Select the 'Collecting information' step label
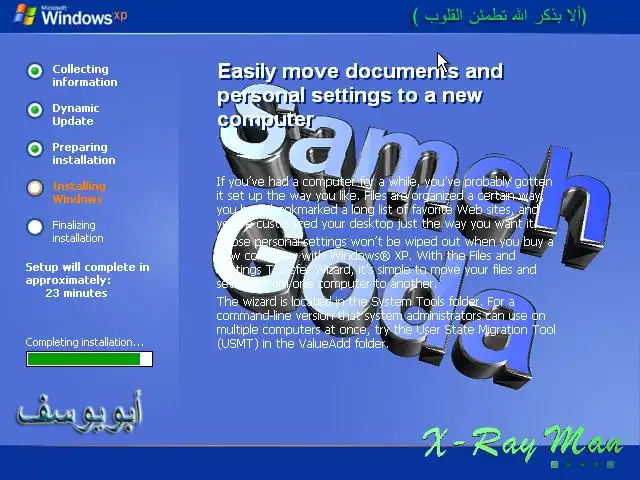This screenshot has height=480, width=640. click(84, 76)
